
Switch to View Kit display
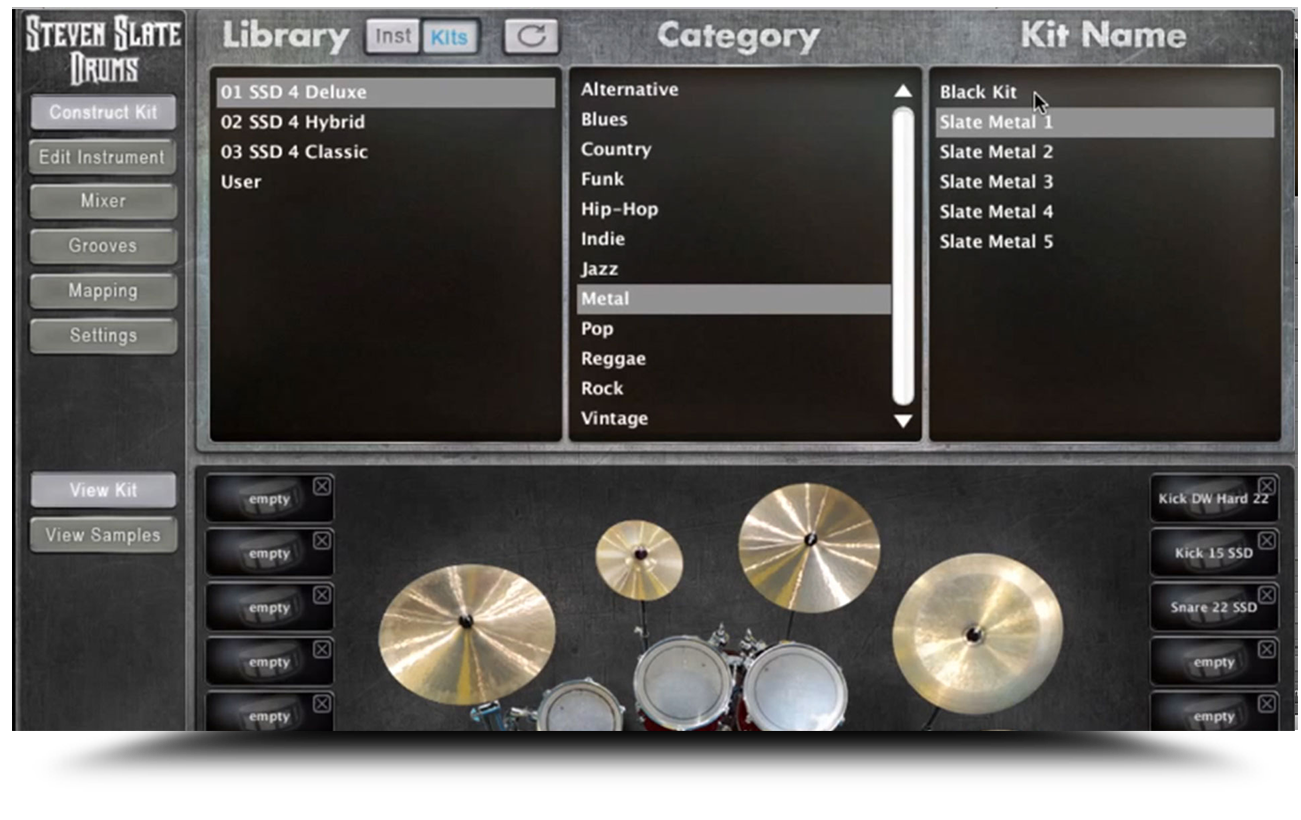pos(103,490)
